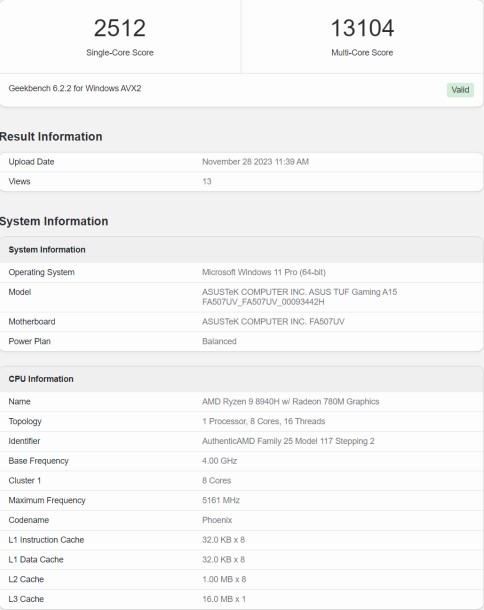The image size is (484, 610).
Task: Click the Operating System value Windows 11 Pro
Action: (x=264, y=272)
